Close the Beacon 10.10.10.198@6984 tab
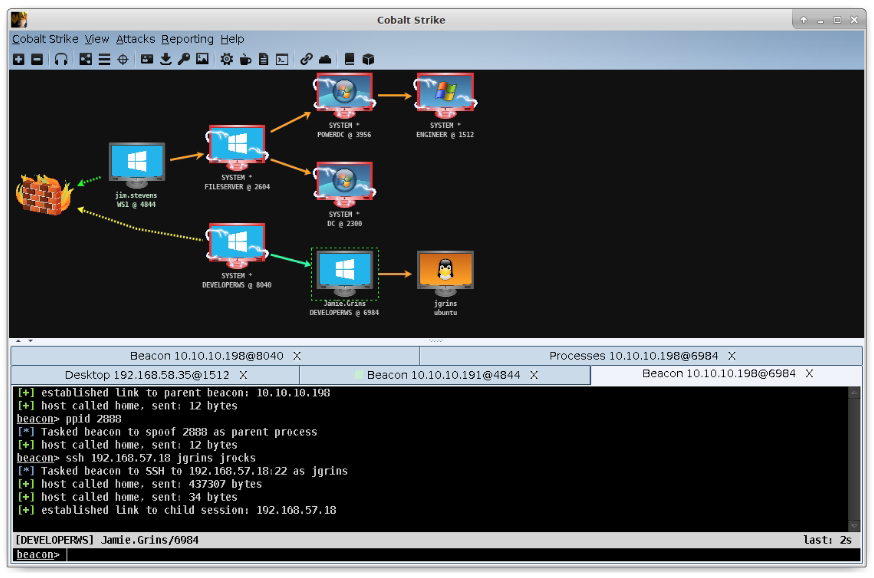This screenshot has width=874, height=578. click(x=809, y=373)
